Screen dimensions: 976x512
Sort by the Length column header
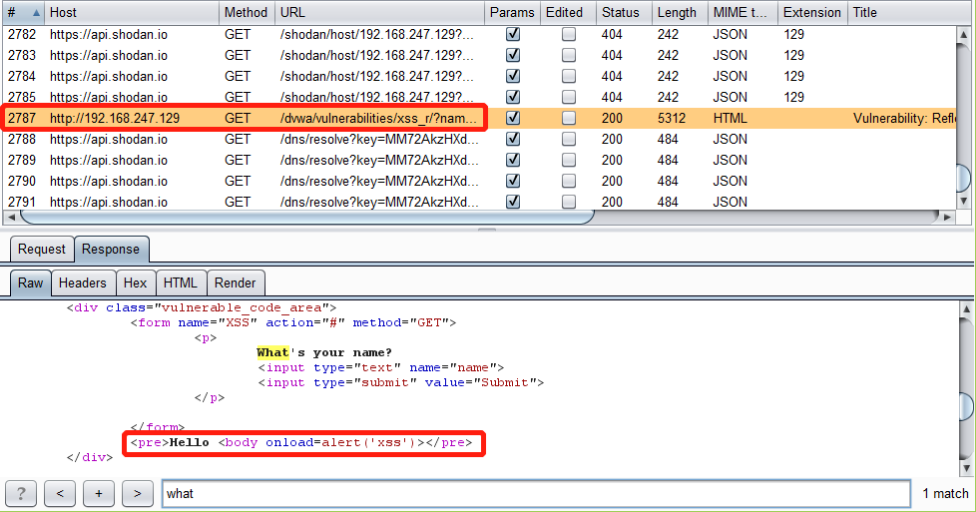coord(680,12)
